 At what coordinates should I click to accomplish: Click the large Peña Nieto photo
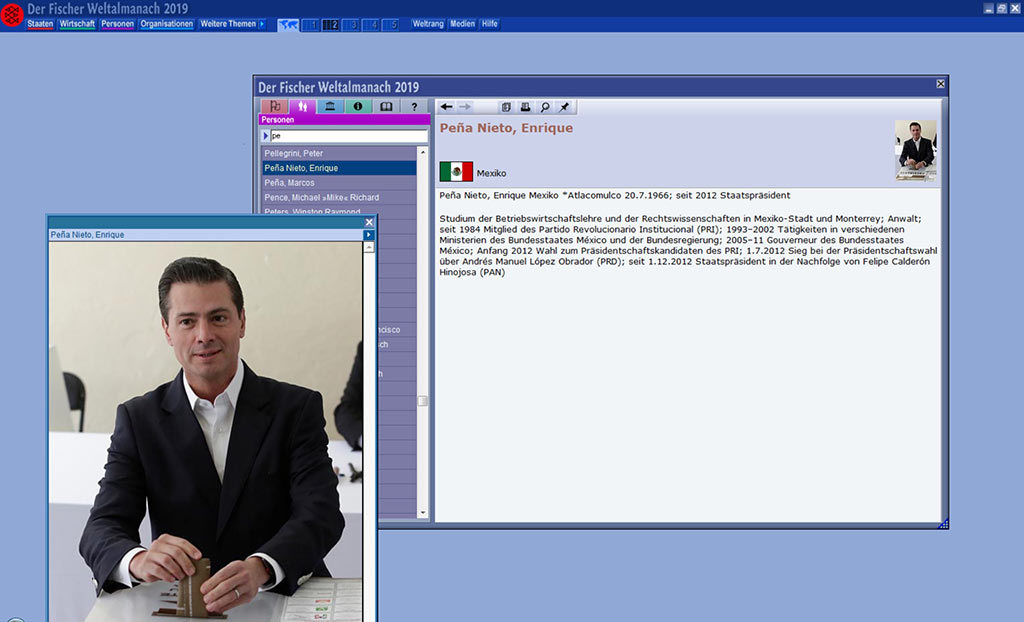pyautogui.click(x=206, y=431)
